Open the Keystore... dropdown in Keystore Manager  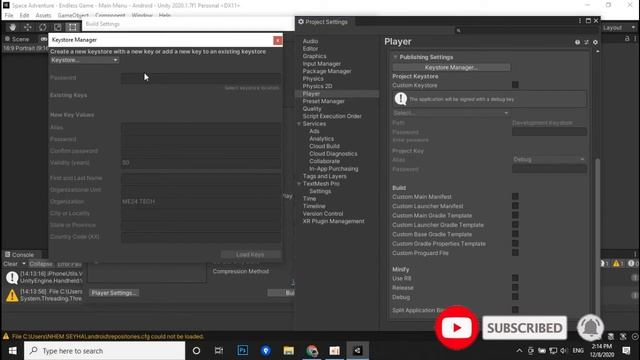point(84,60)
